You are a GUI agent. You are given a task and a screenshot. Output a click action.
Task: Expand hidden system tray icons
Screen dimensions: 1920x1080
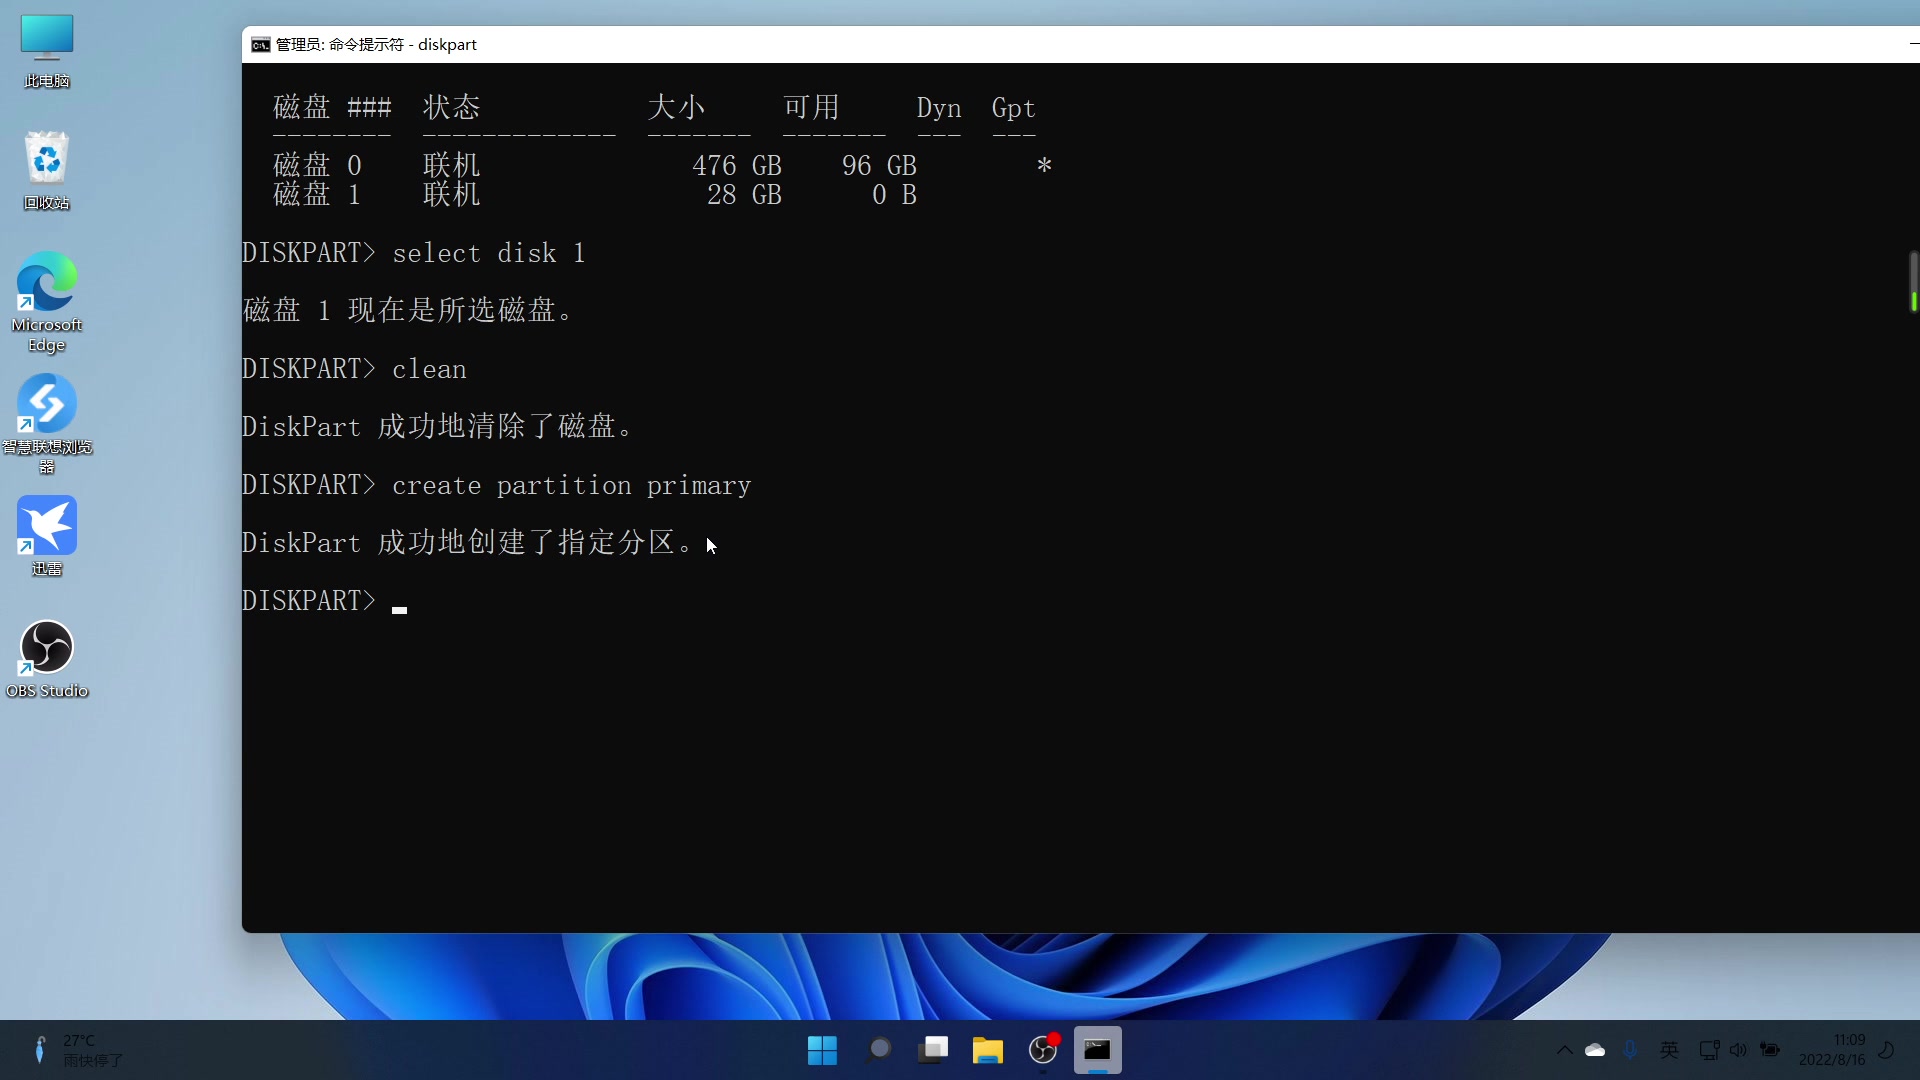(1563, 1050)
